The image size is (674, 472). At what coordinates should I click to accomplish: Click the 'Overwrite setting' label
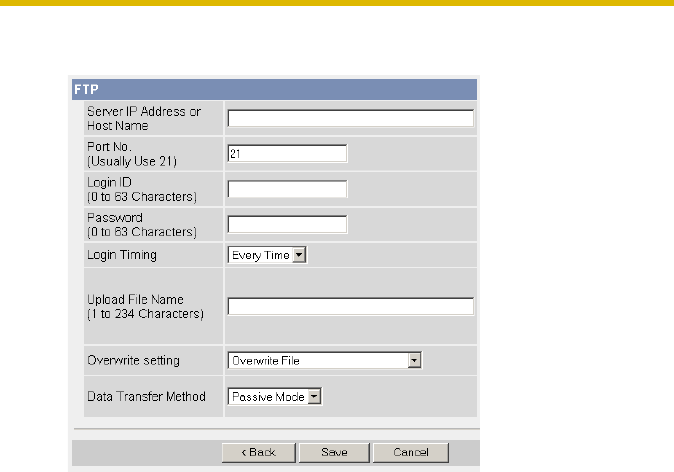pos(133,360)
